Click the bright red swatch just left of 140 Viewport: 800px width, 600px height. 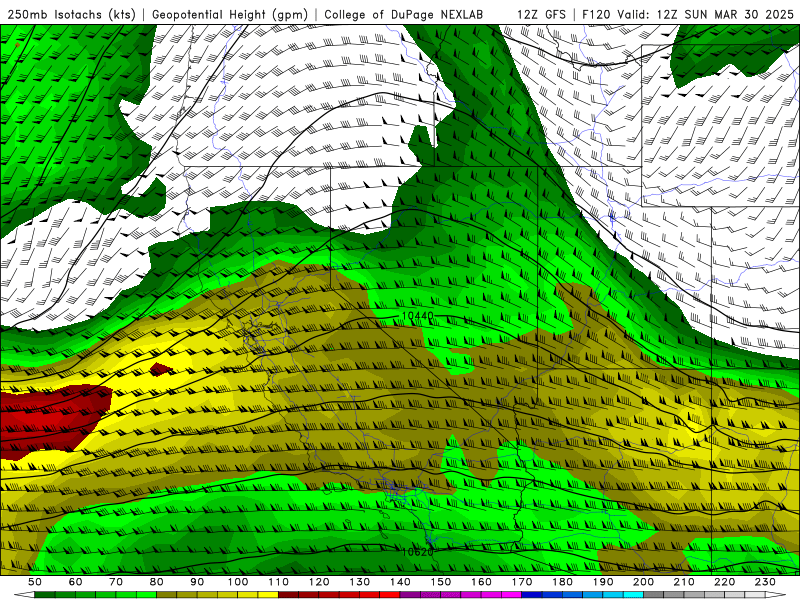point(390,595)
